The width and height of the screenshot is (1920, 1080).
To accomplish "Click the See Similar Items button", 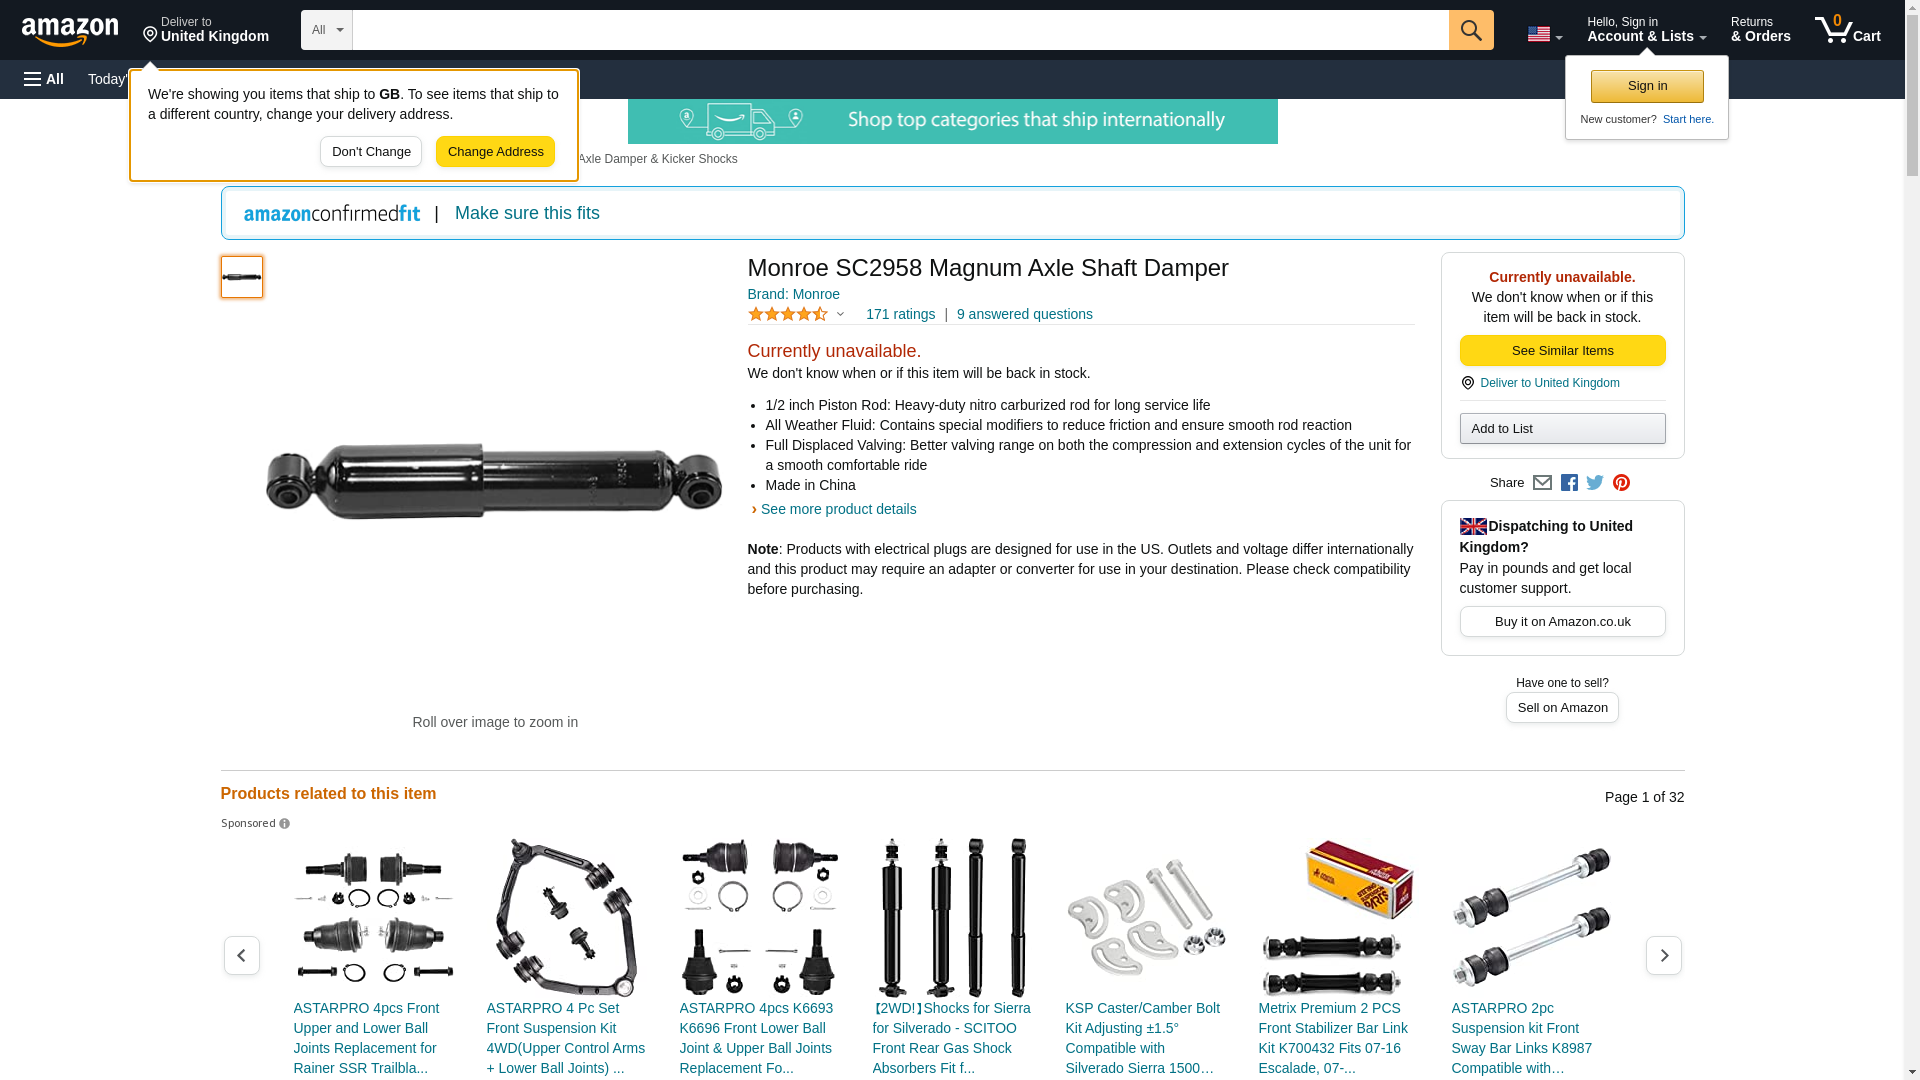I will pos(1562,350).
